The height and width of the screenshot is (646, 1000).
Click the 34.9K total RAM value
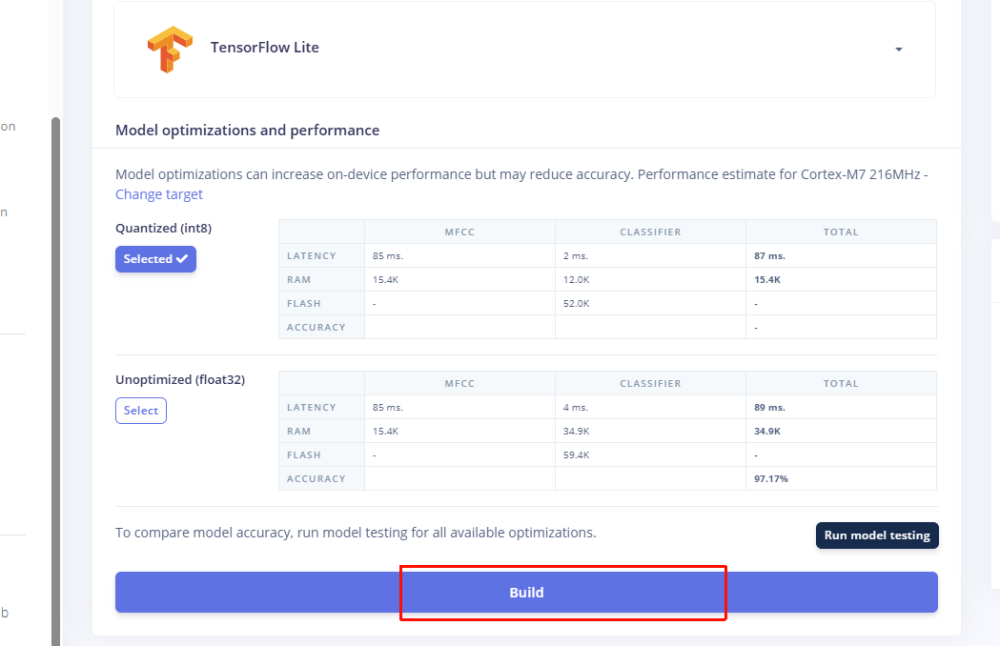pos(767,431)
